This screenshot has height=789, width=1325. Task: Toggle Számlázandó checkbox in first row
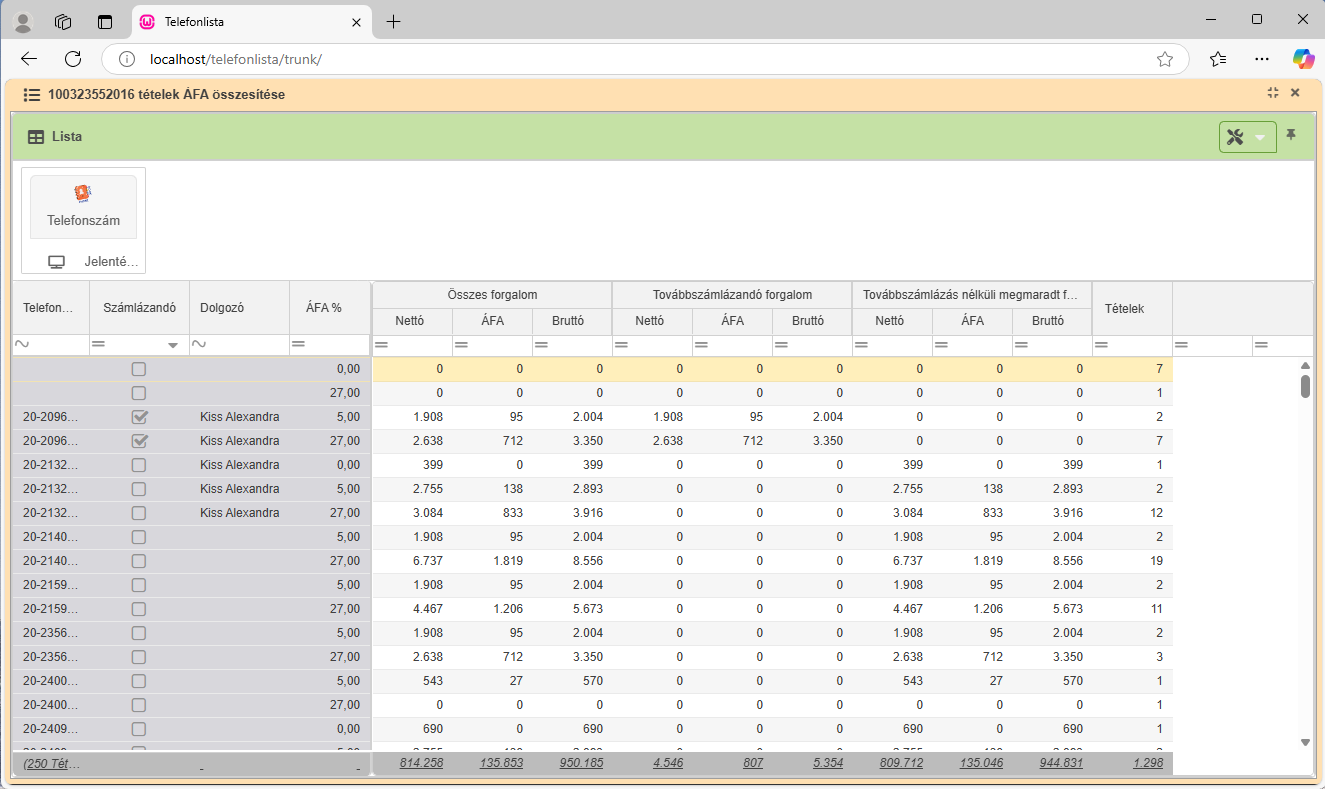click(139, 369)
